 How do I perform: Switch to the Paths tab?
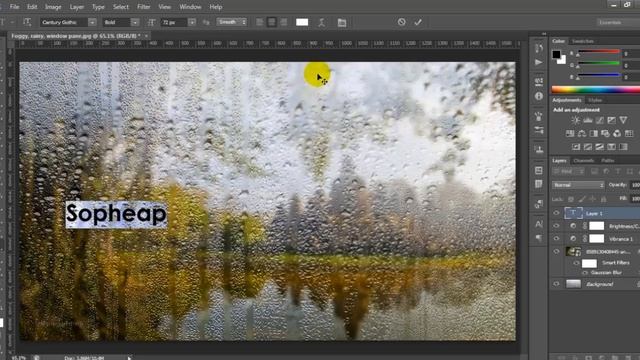click(x=607, y=161)
